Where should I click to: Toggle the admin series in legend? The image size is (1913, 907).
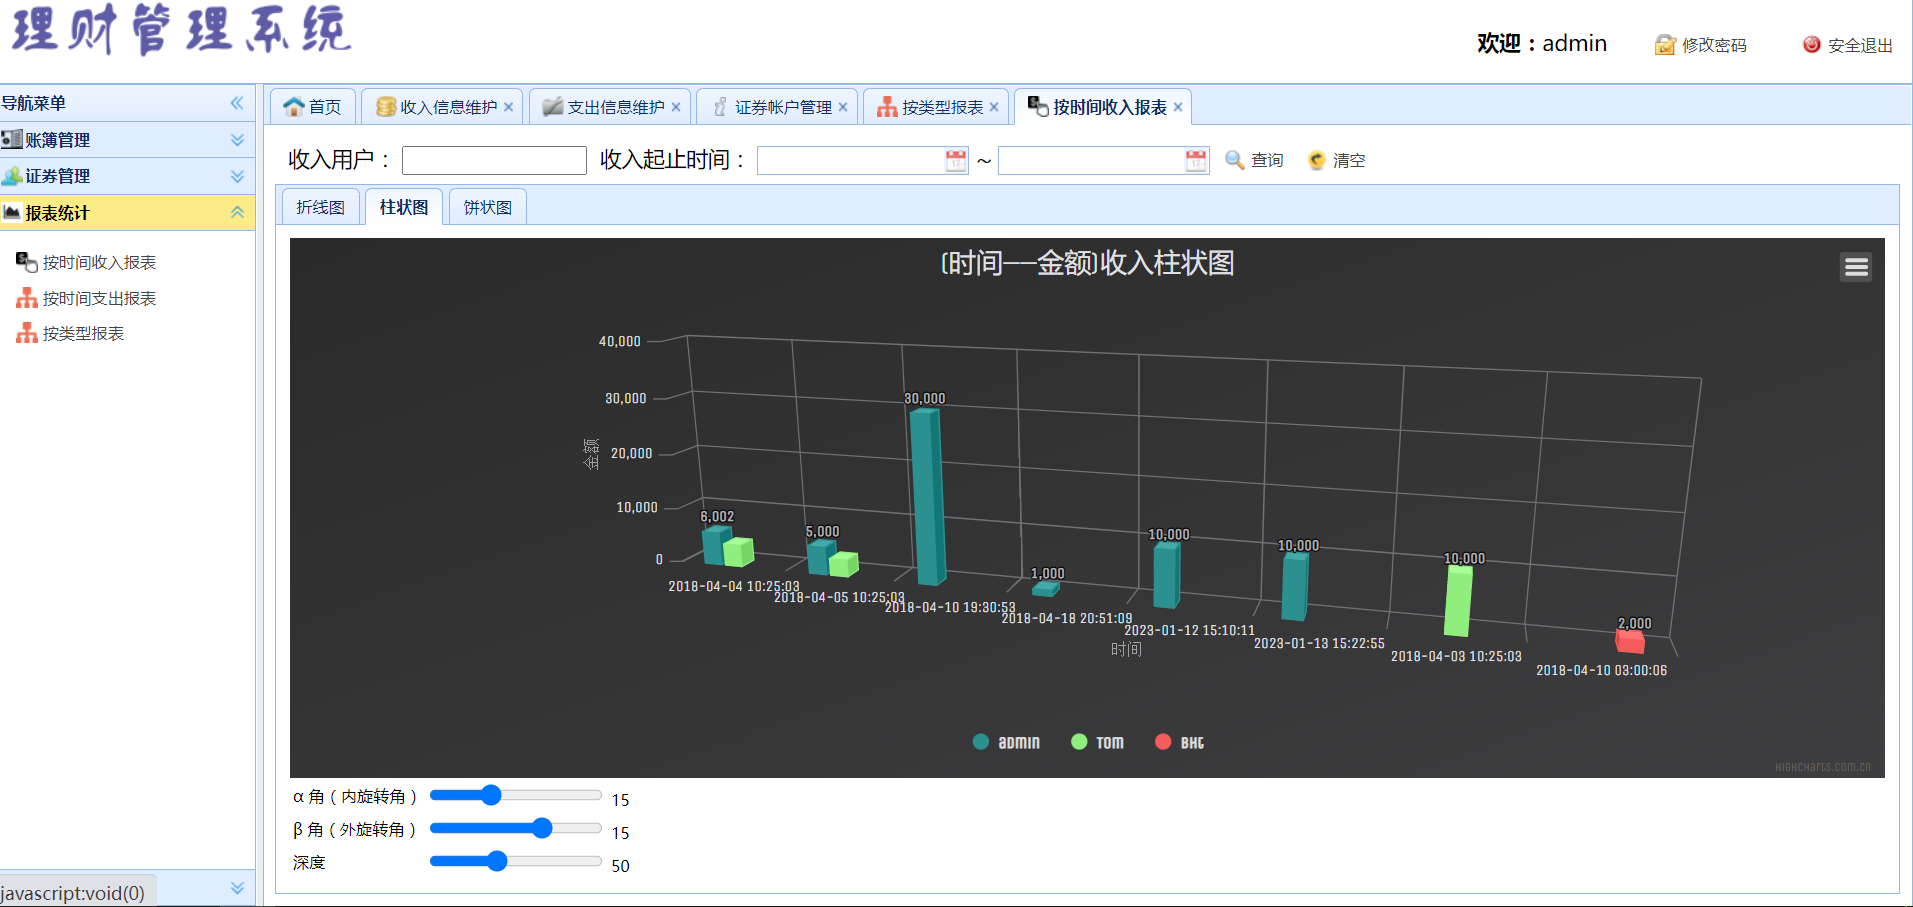coord(1007,742)
